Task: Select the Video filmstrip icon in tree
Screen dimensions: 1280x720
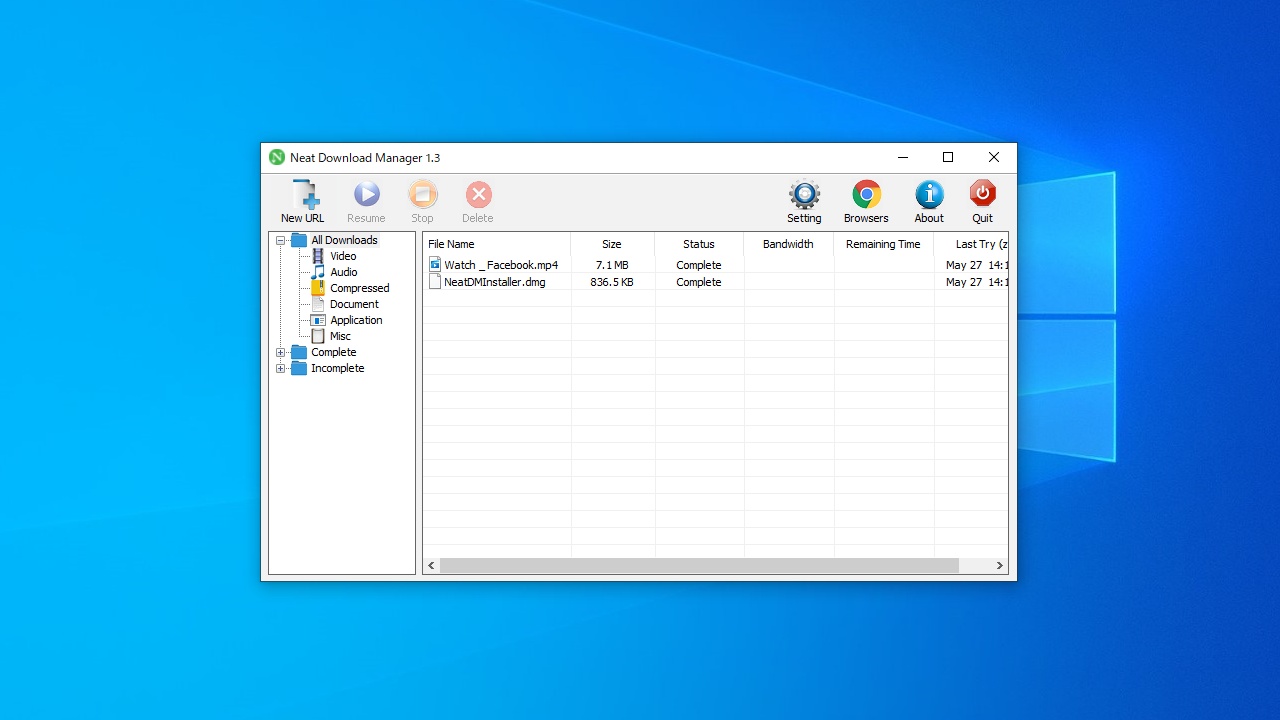Action: tap(318, 256)
